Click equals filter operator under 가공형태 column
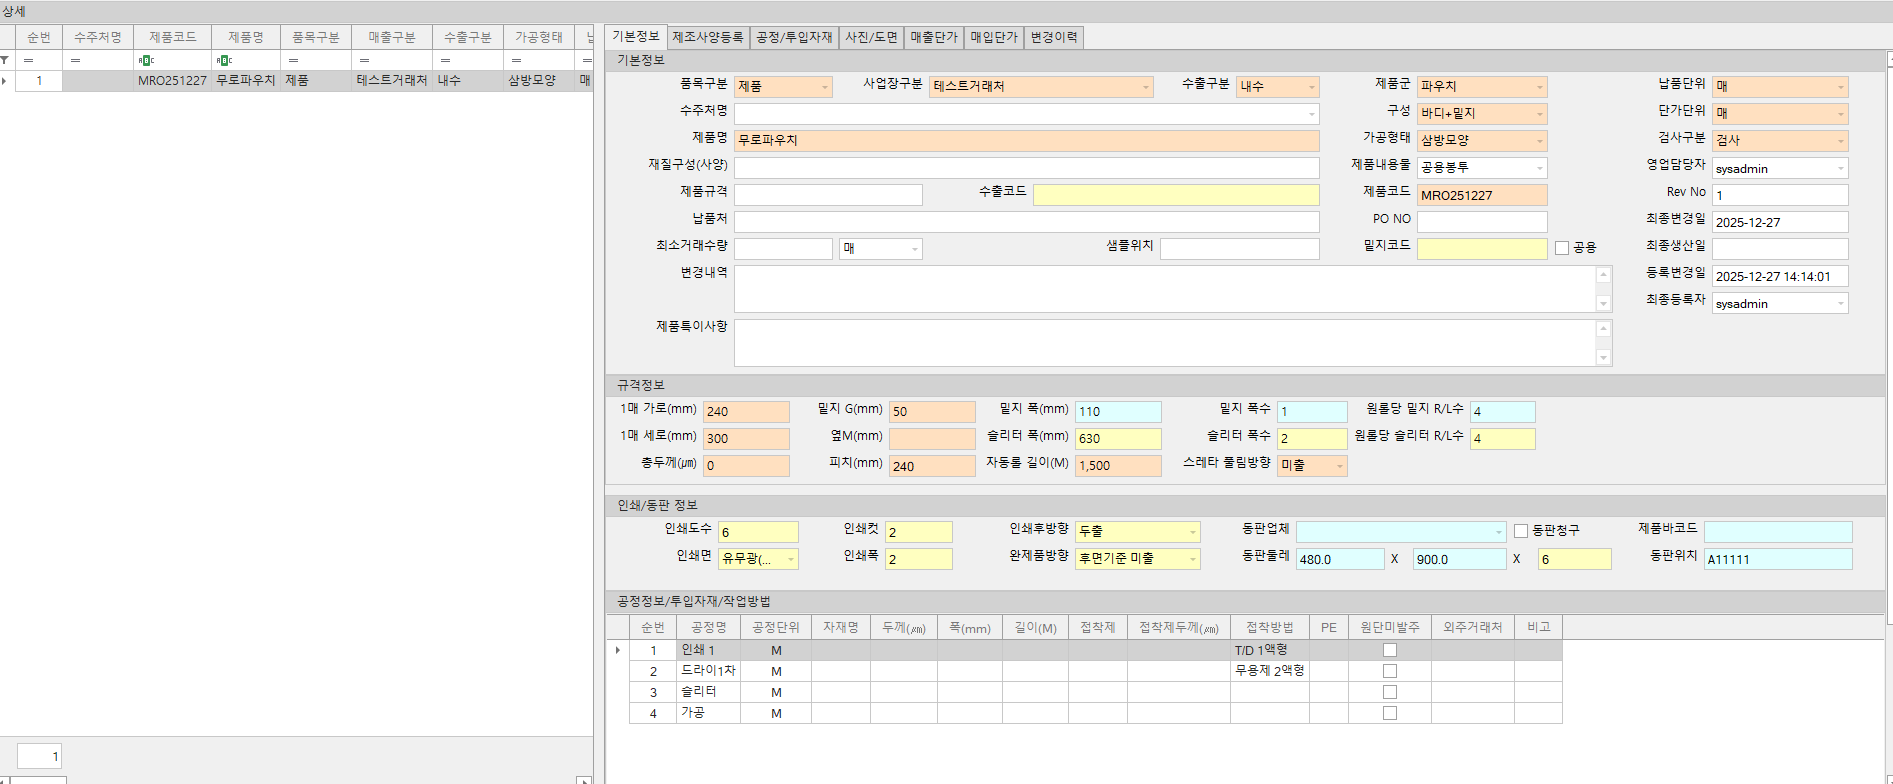Image resolution: width=1893 pixels, height=784 pixels. click(516, 60)
